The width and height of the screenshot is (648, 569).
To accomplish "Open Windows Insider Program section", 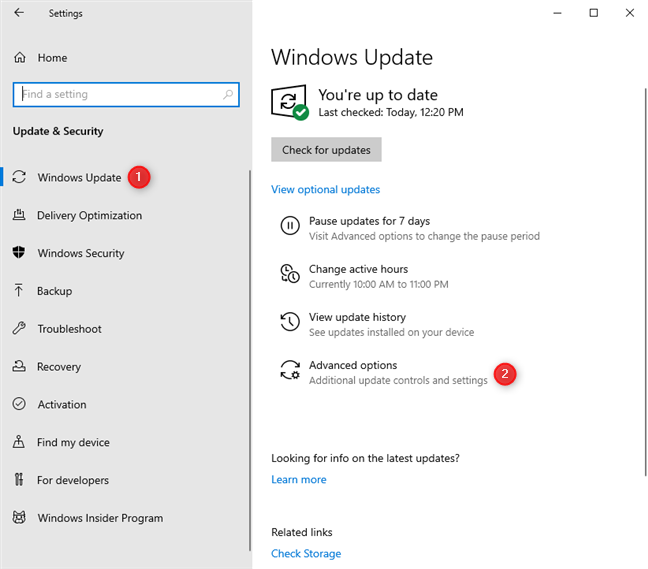I will click(100, 518).
